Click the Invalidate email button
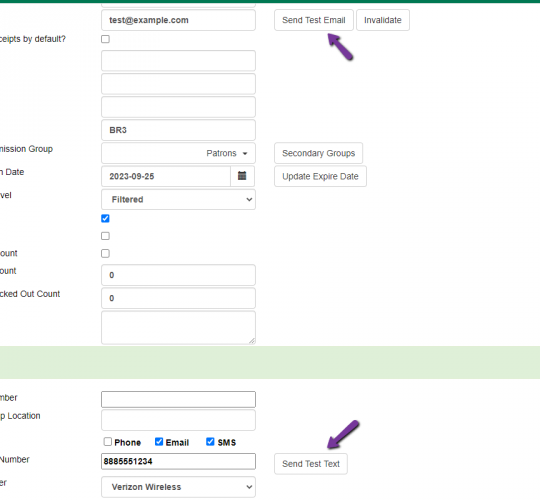This screenshot has height=500, width=540. (x=383, y=20)
